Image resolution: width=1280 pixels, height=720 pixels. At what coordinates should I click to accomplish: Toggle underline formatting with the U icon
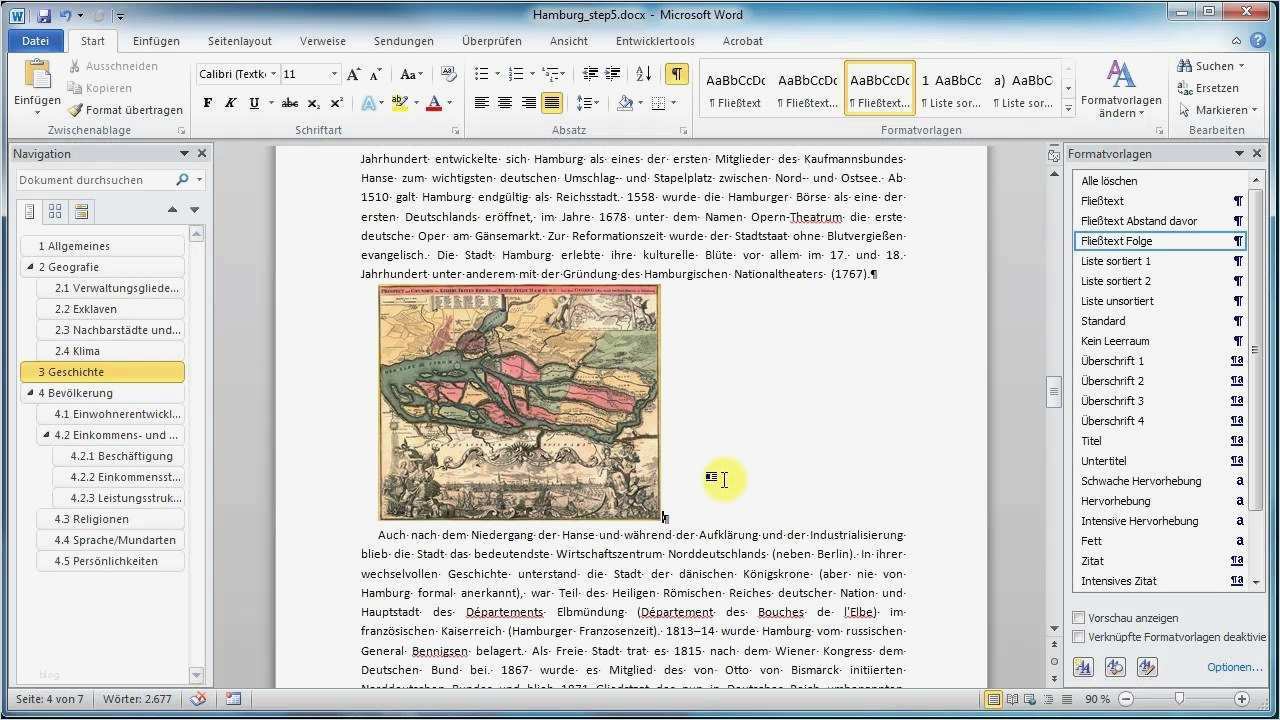click(x=256, y=102)
